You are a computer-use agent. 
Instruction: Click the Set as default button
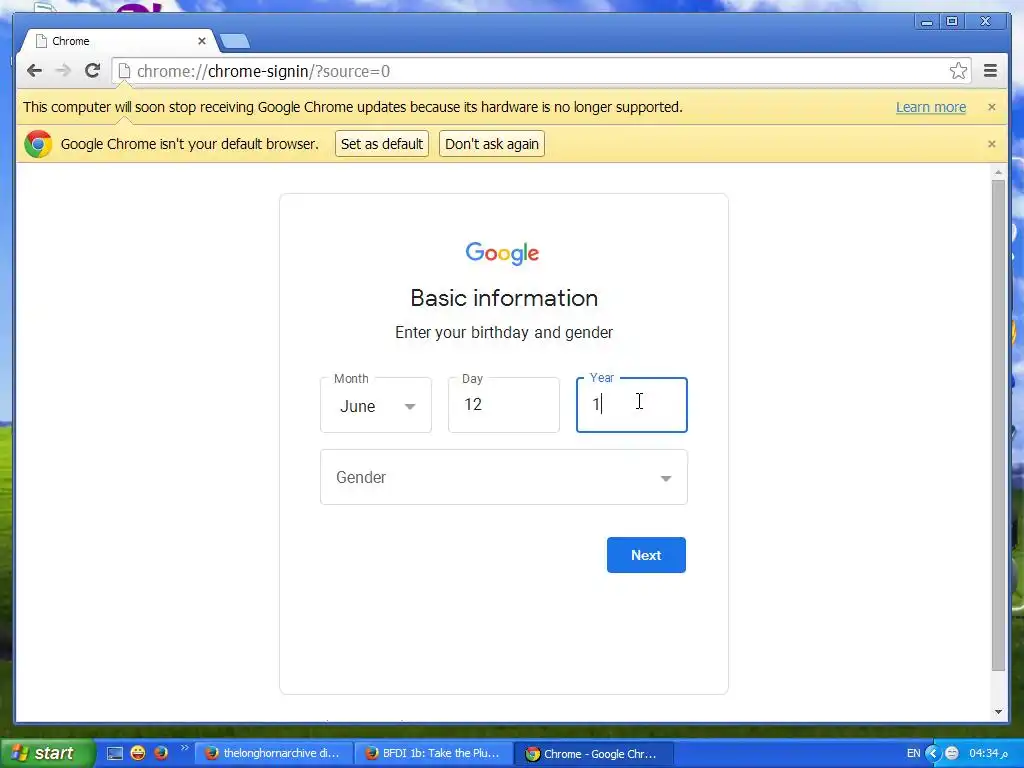click(382, 144)
